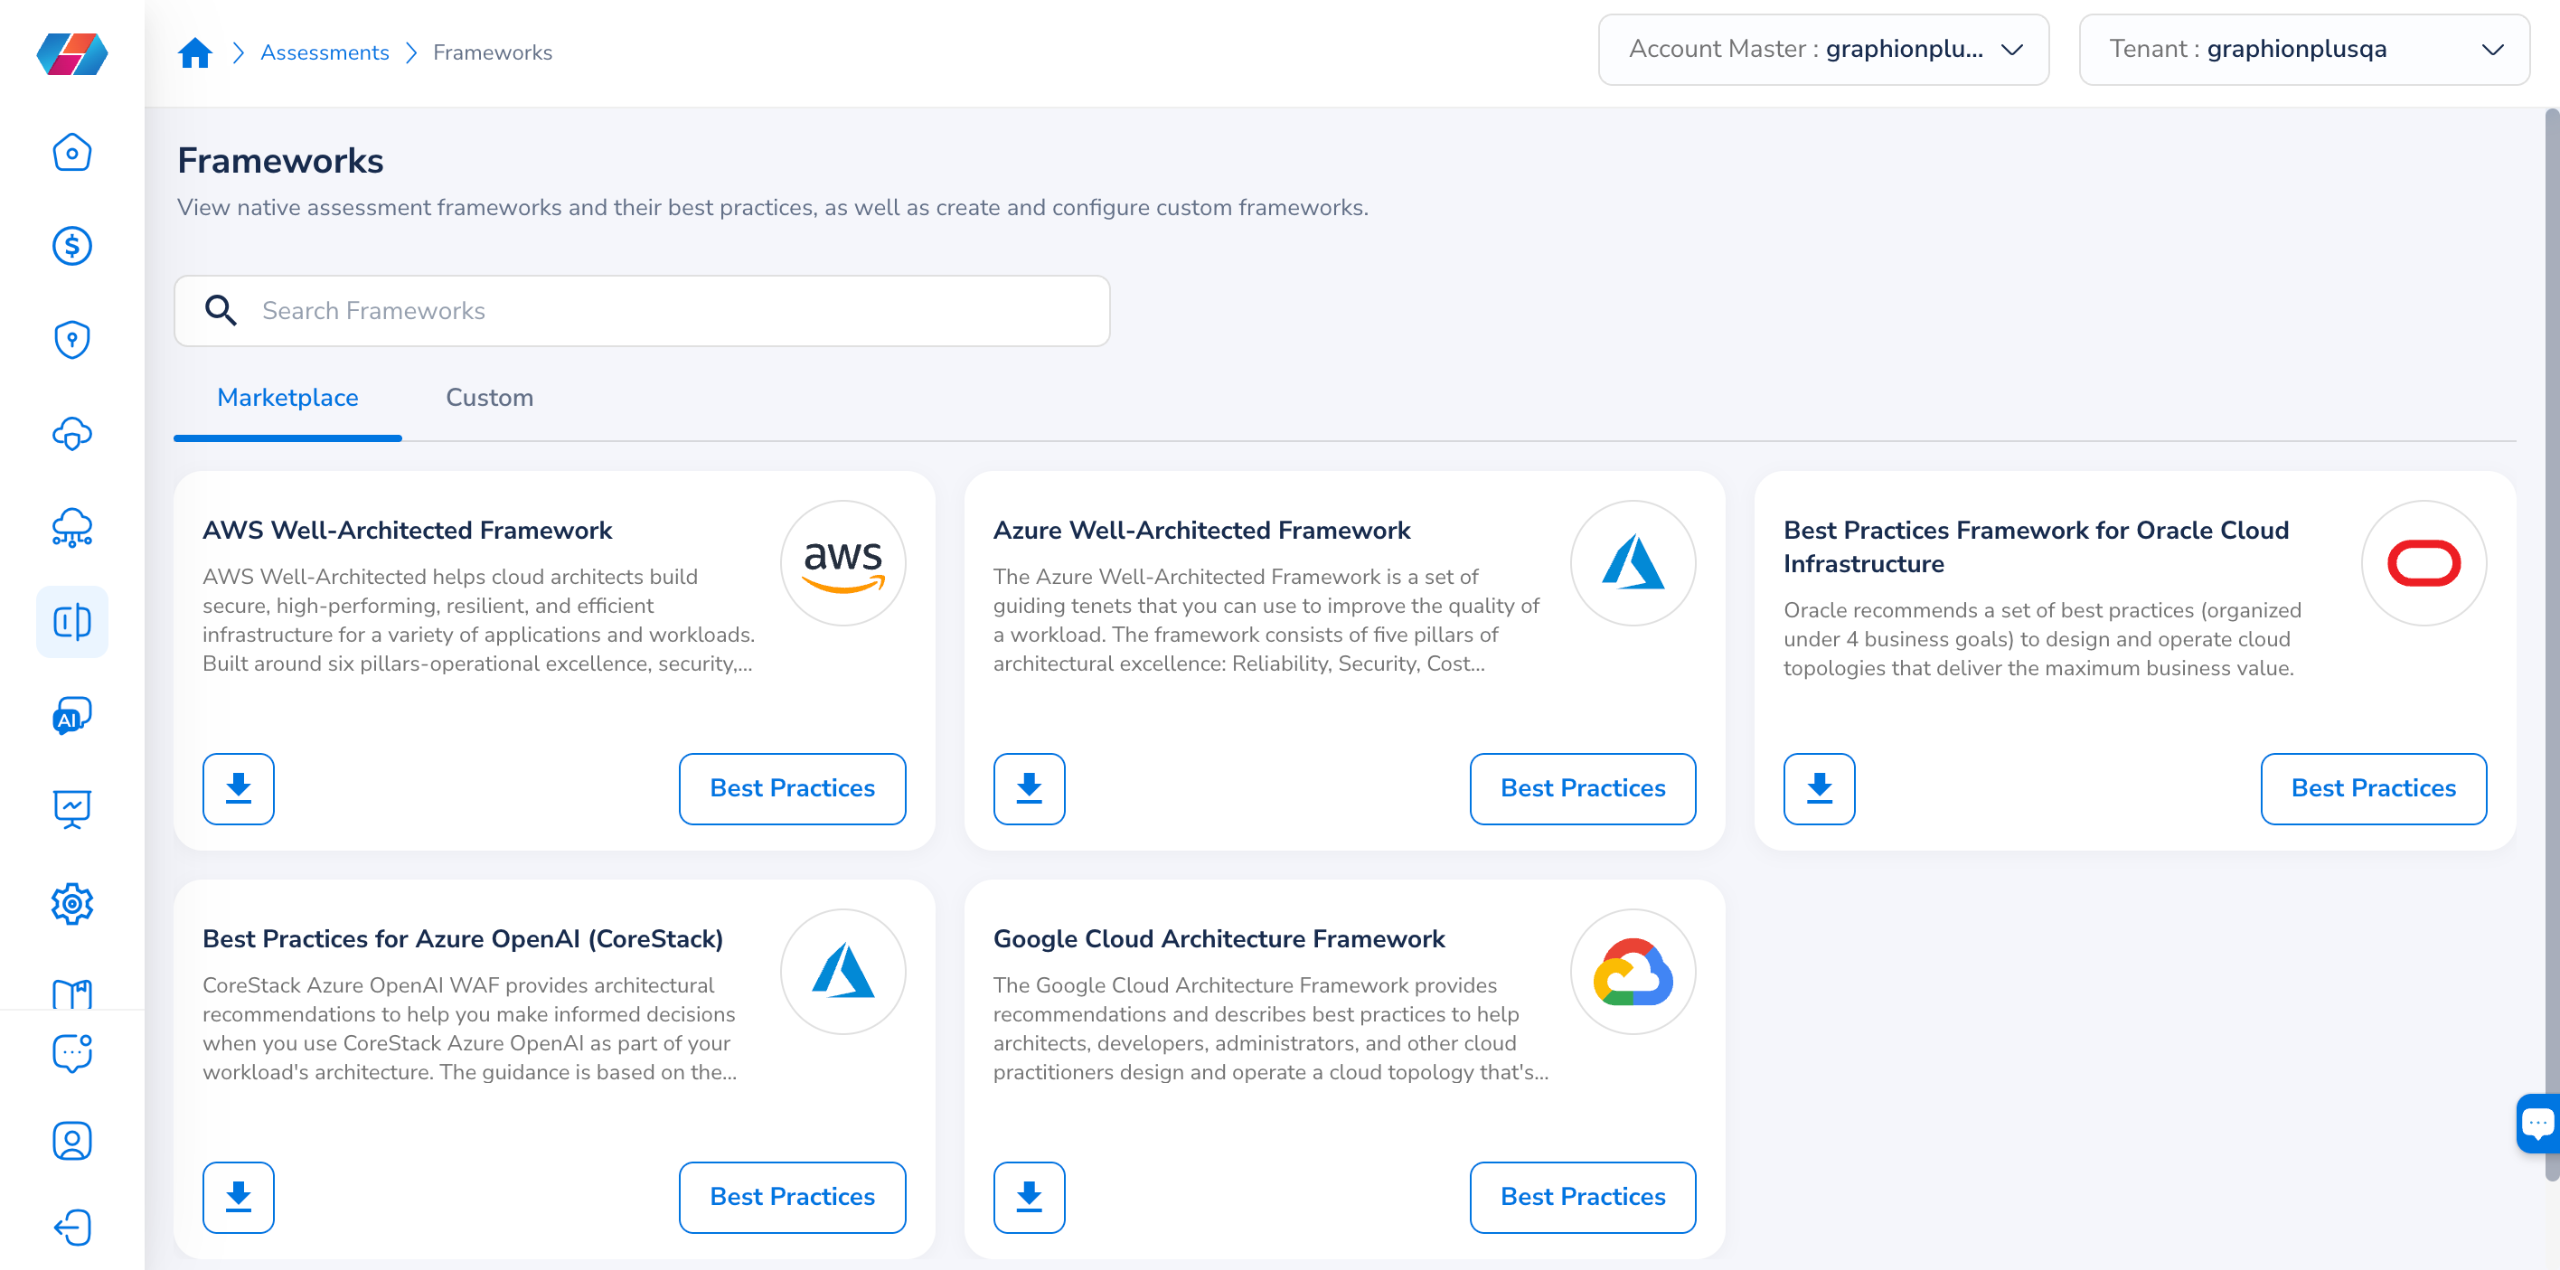This screenshot has width=2560, height=1270.
Task: Click the AI chat sidebar icon
Action: tap(72, 716)
